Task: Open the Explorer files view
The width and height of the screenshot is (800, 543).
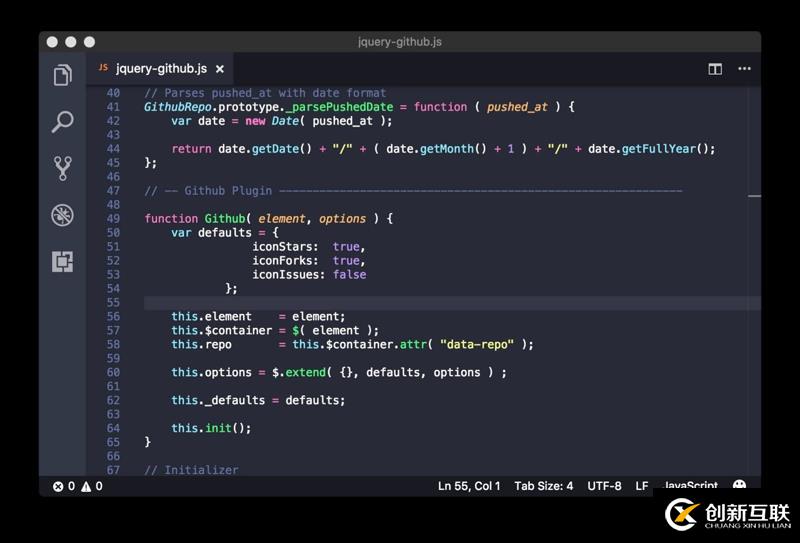Action: pos(62,75)
